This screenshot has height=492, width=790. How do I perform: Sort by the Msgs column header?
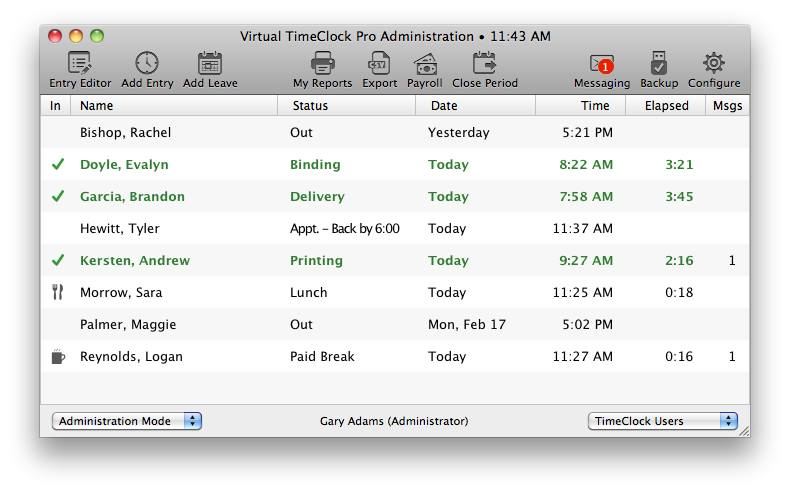coord(728,106)
